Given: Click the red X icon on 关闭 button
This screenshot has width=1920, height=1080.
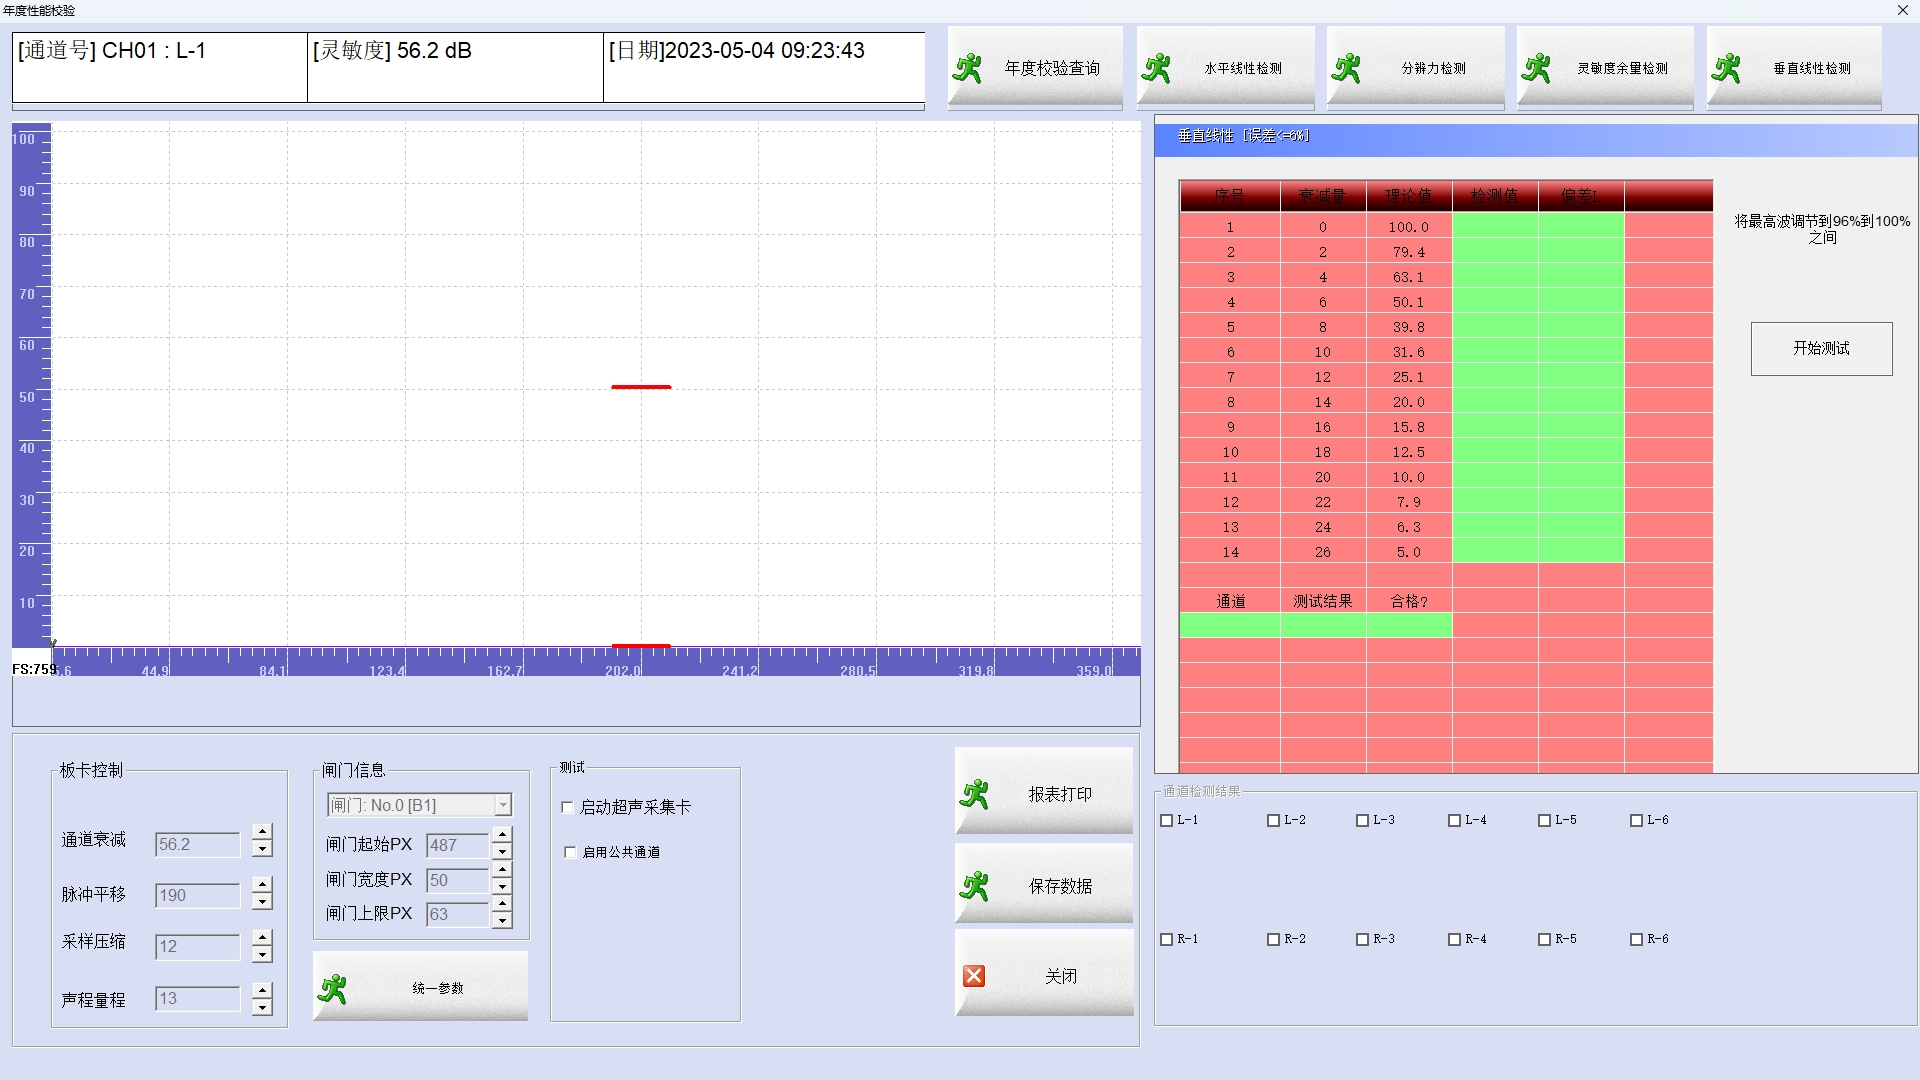Looking at the screenshot, I should [x=974, y=976].
